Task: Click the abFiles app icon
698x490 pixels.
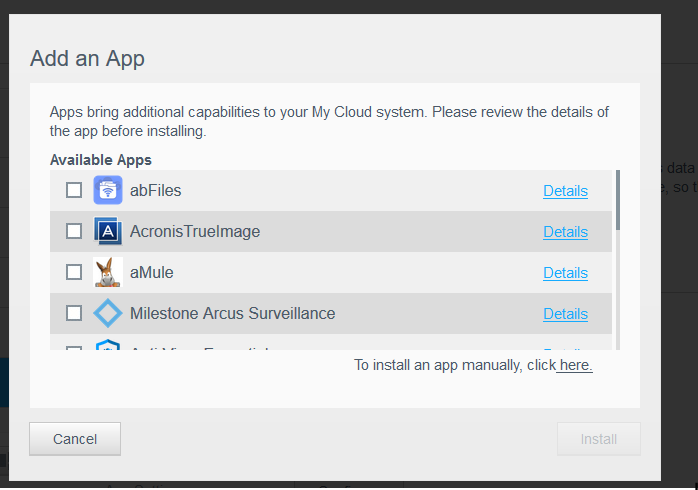Action: tap(108, 190)
